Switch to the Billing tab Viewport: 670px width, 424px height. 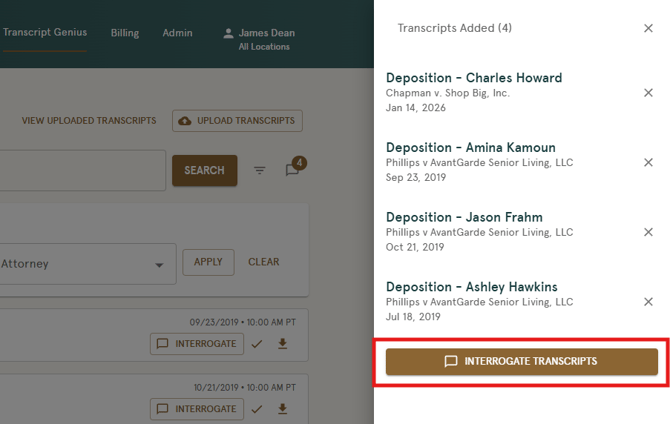pyautogui.click(x=125, y=33)
